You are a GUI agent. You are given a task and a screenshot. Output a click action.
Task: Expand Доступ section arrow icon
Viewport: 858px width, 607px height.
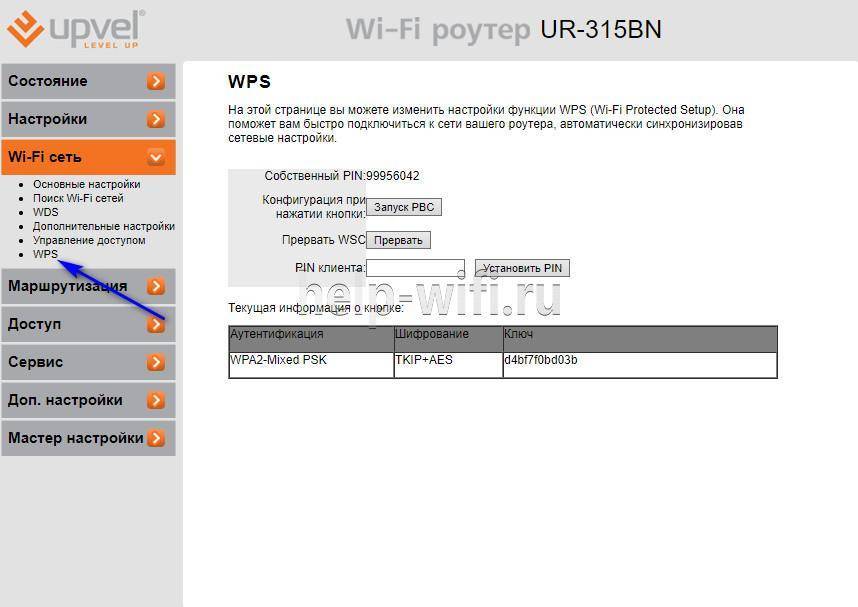pos(155,324)
